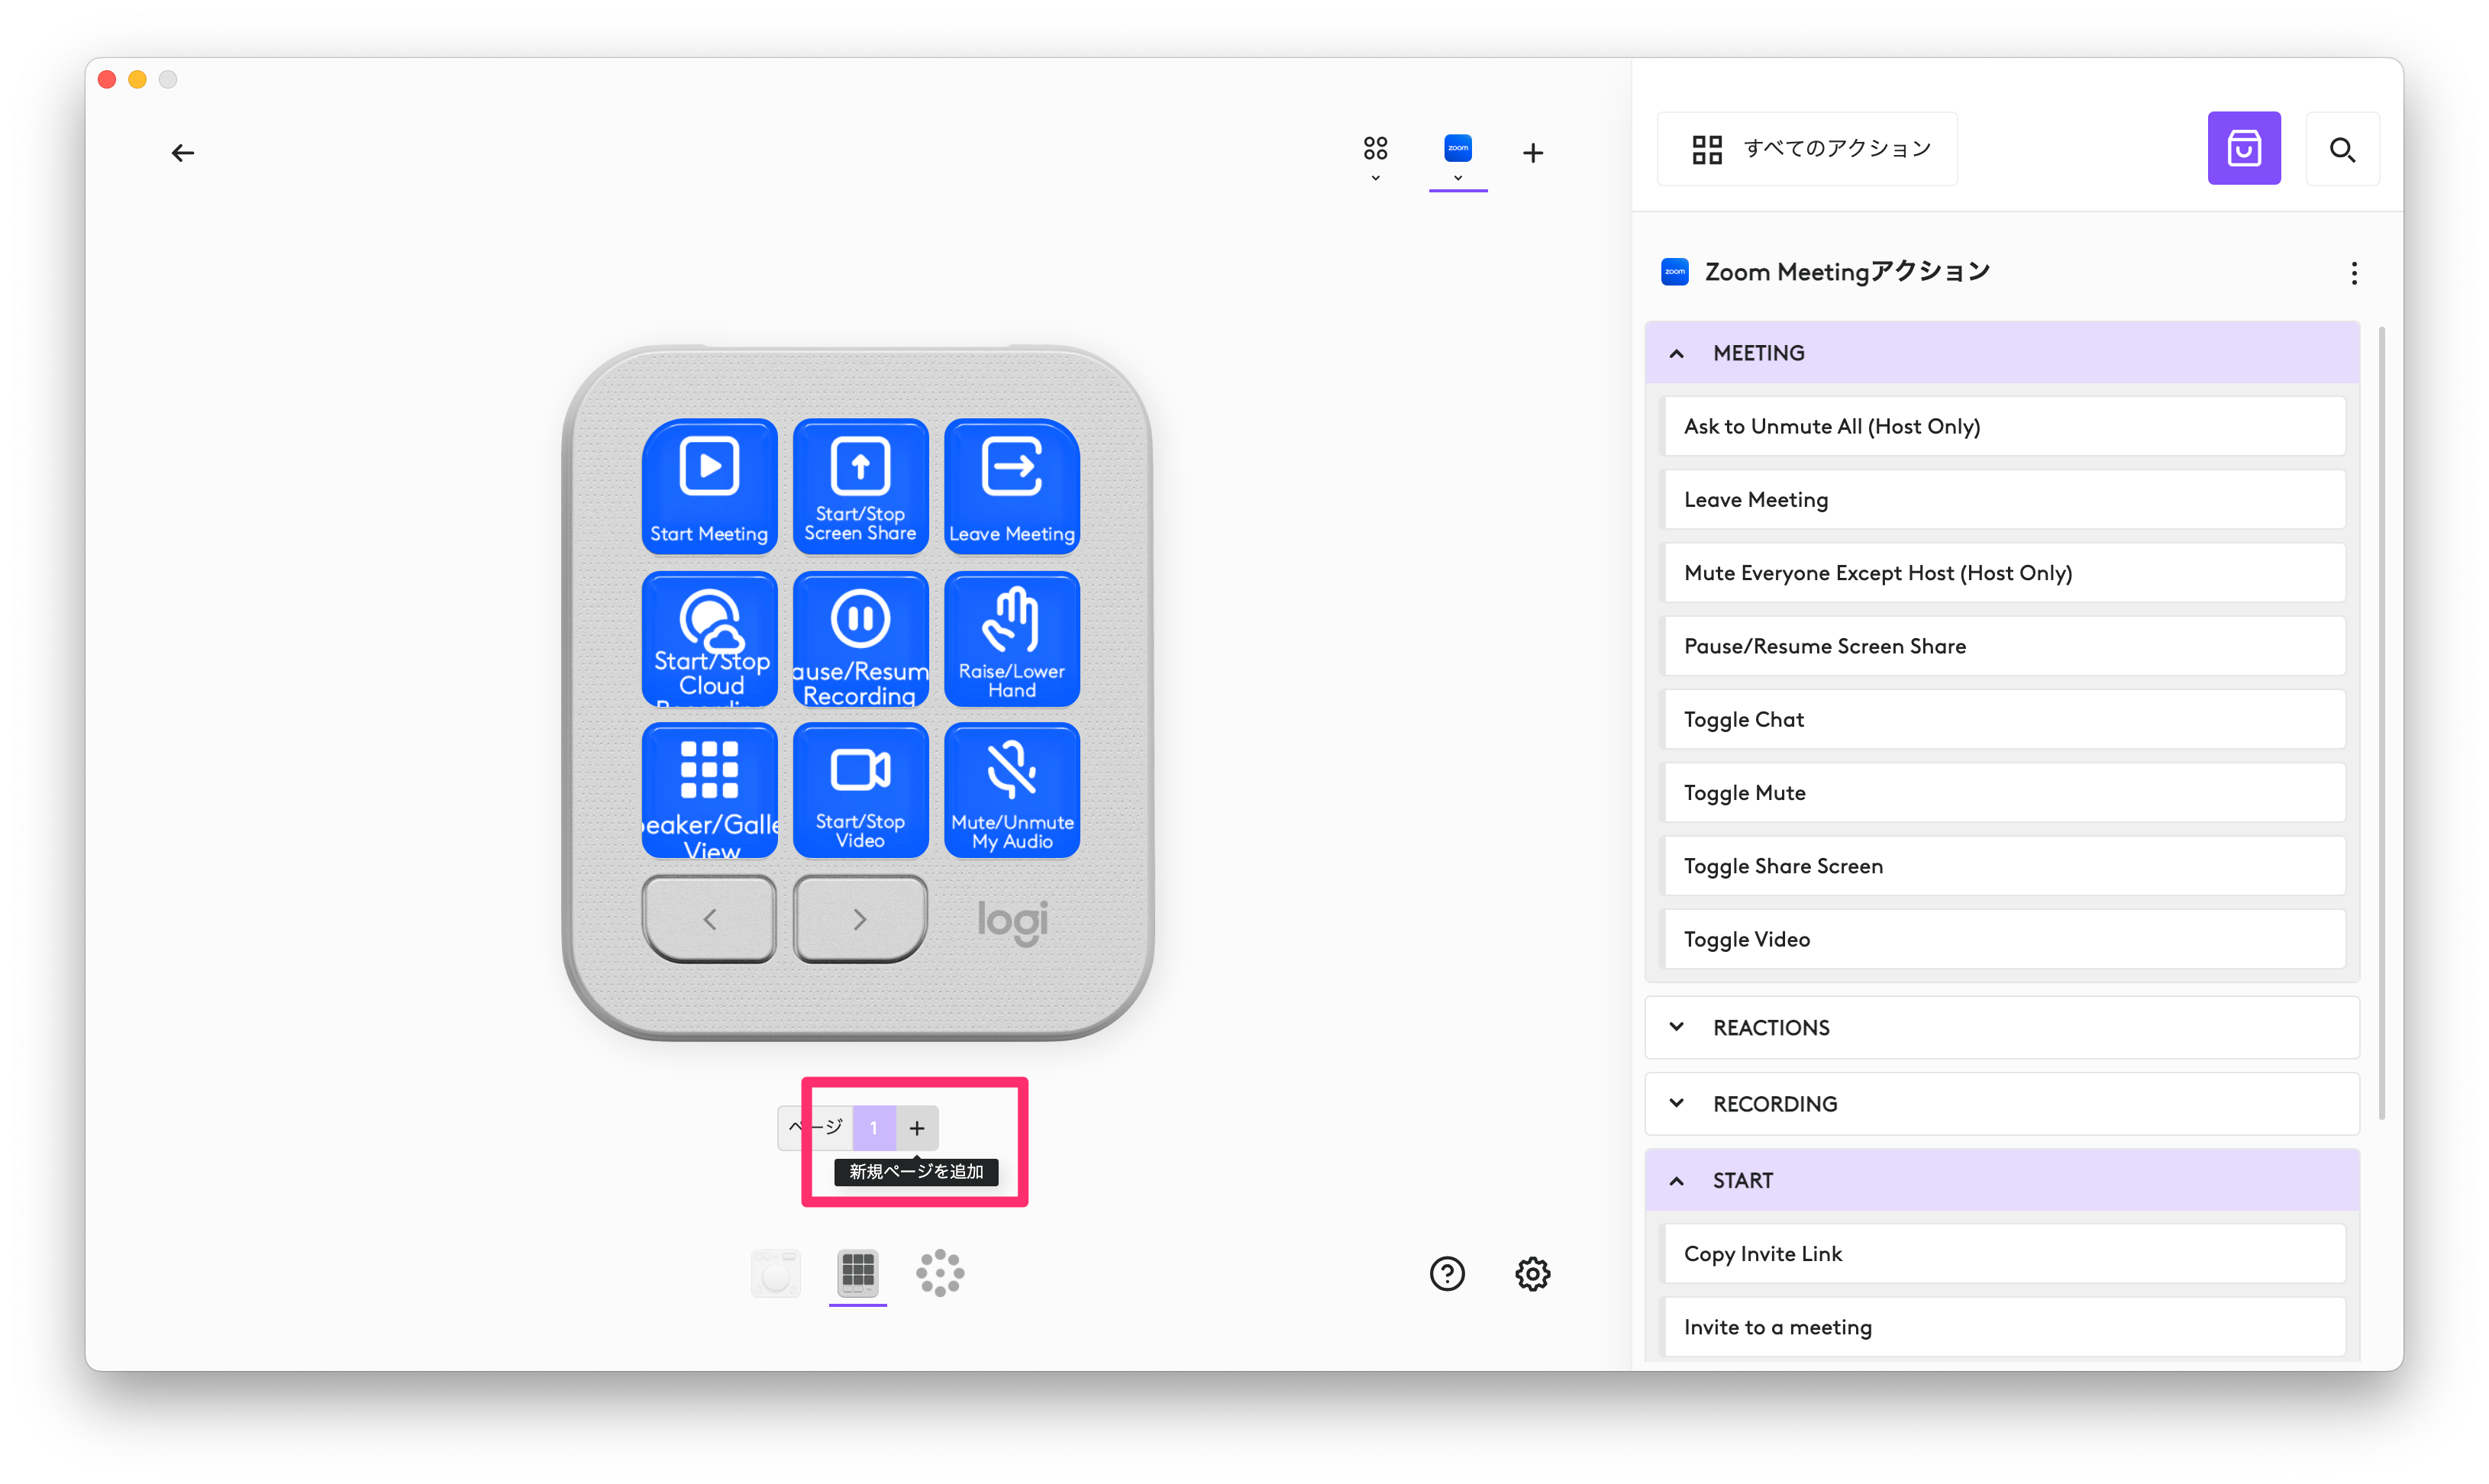This screenshot has height=1484, width=2489.
Task: Select the Start/Stop Video key
Action: pos(860,790)
